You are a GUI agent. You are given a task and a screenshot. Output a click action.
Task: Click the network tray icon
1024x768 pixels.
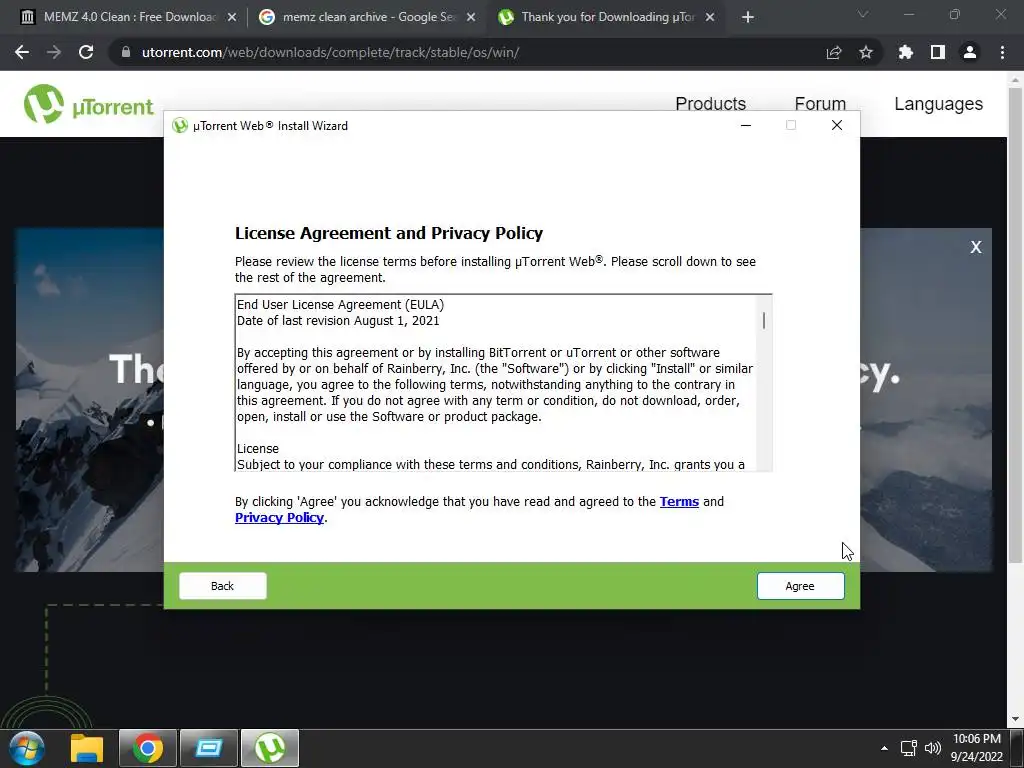coord(908,748)
